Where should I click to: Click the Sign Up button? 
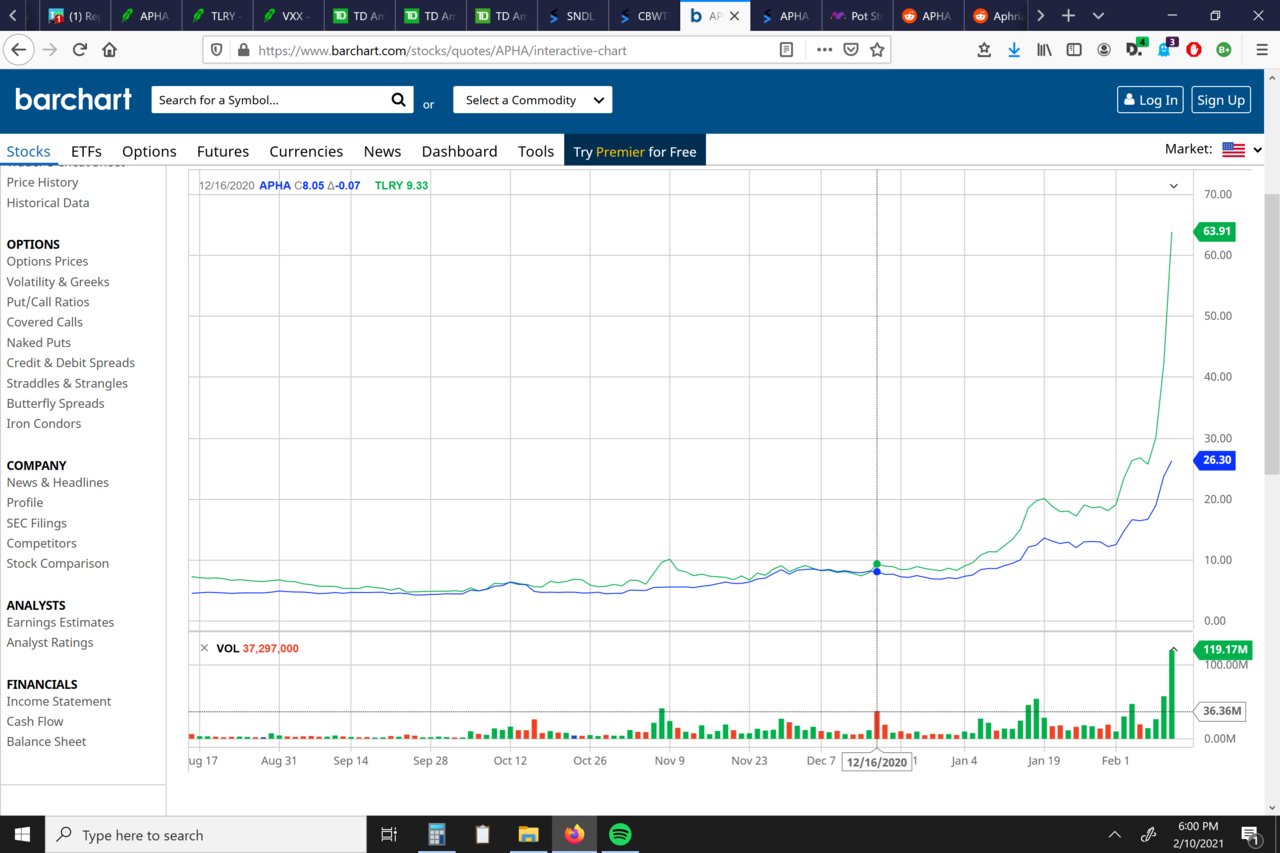1221,100
